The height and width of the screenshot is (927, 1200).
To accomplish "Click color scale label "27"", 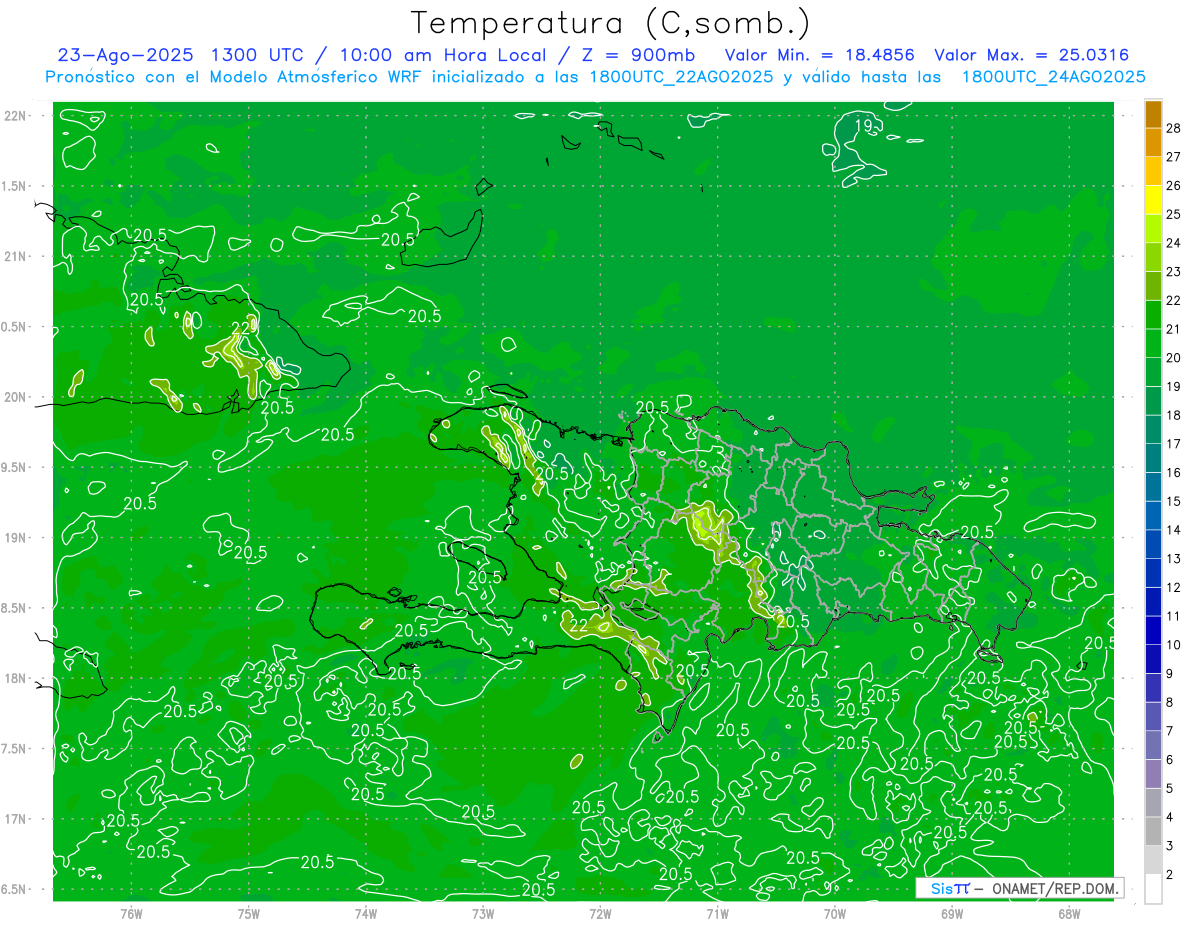I will point(1174,156).
